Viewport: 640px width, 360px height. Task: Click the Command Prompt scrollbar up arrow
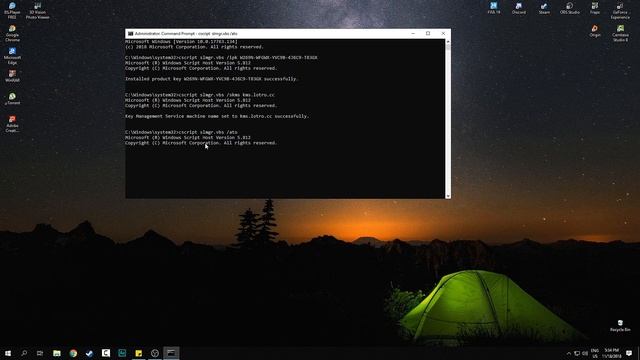coord(448,42)
